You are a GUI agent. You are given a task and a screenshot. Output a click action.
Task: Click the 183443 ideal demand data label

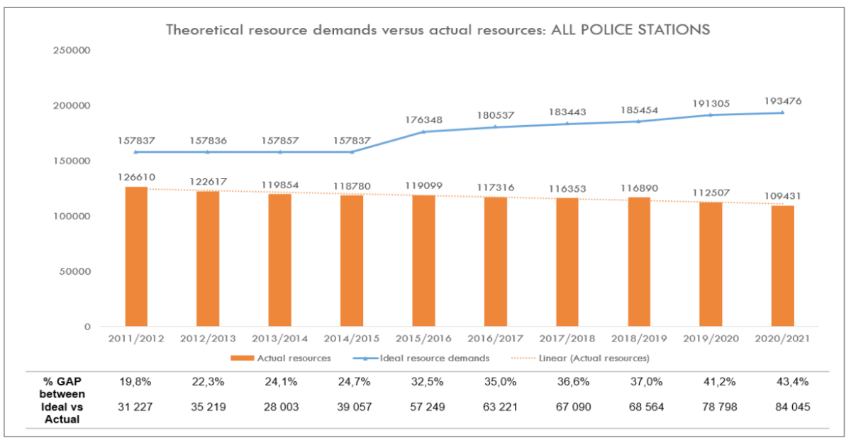[567, 112]
